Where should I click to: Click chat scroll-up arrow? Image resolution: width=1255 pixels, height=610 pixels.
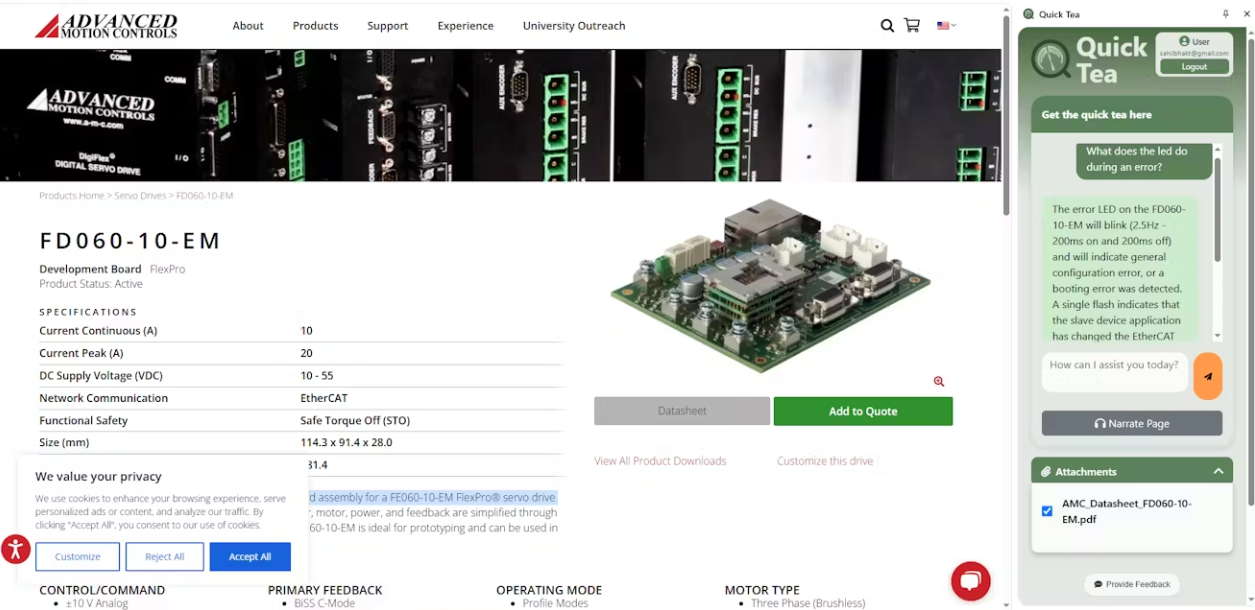click(1217, 149)
